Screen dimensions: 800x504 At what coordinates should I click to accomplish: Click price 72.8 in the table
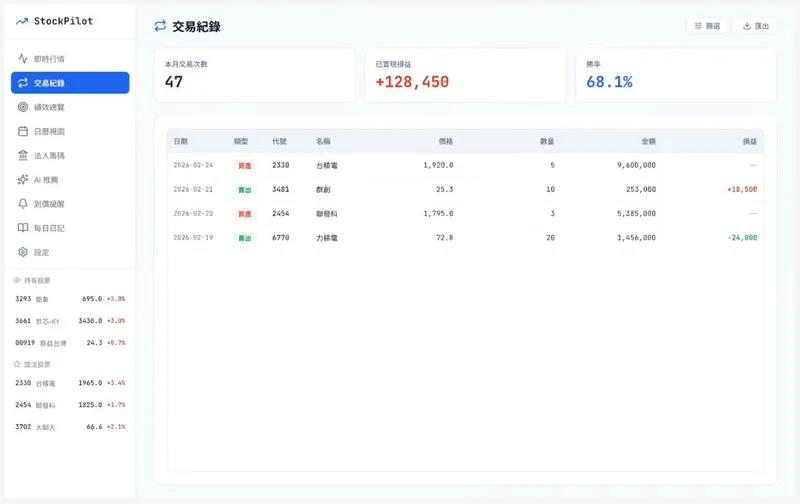444,238
